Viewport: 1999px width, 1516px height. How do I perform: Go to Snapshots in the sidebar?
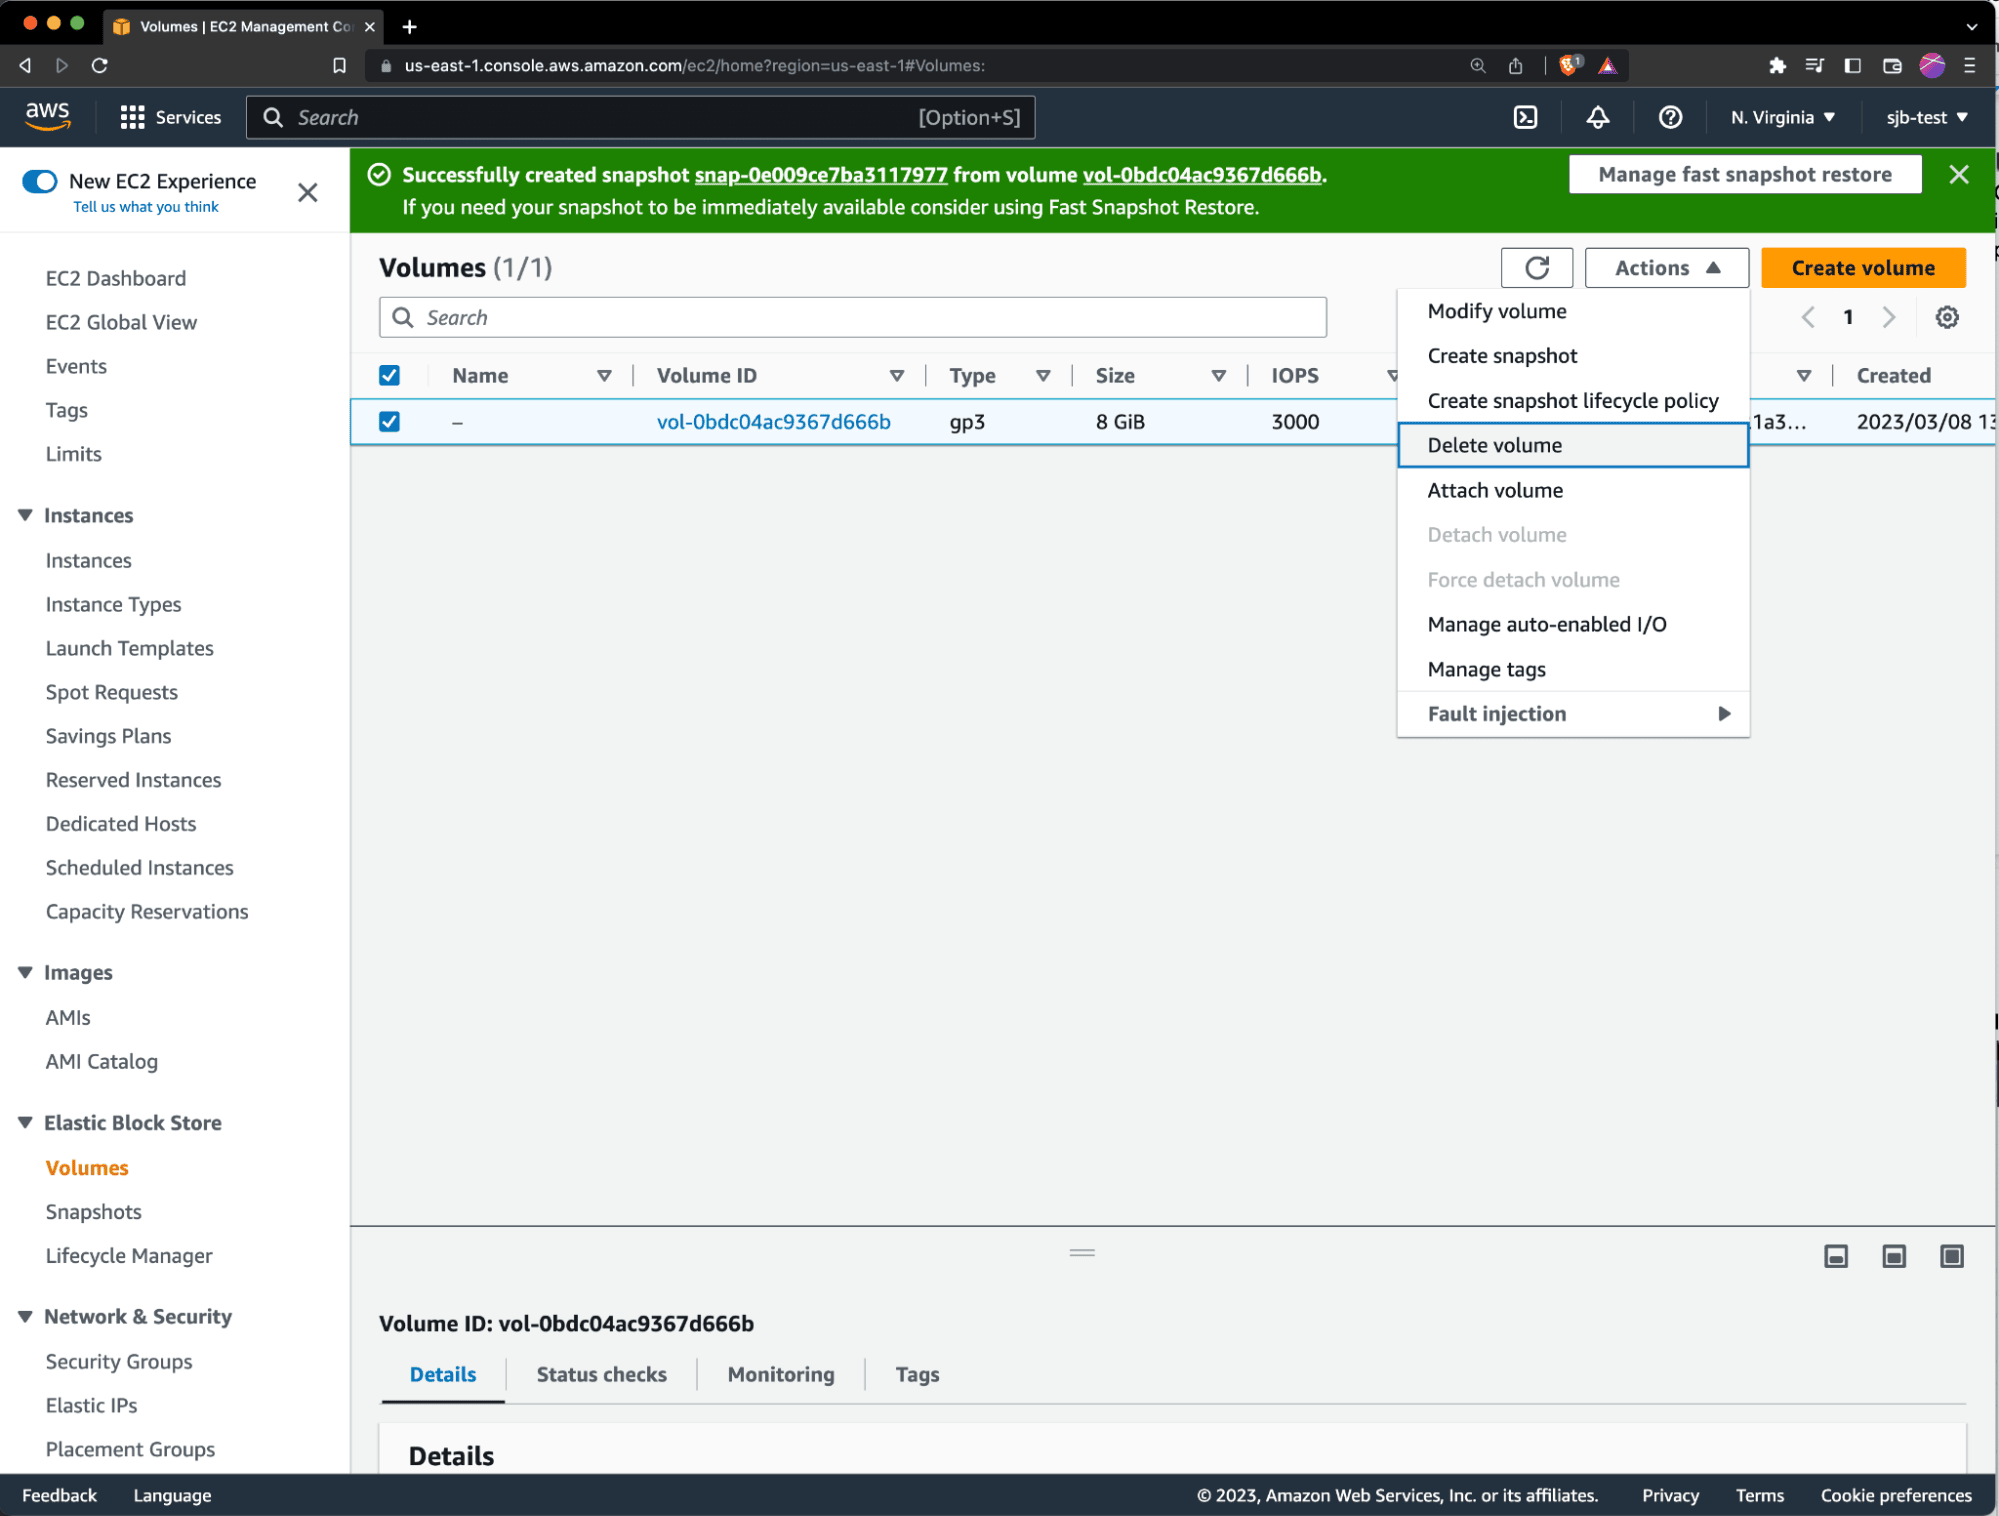tap(93, 1212)
